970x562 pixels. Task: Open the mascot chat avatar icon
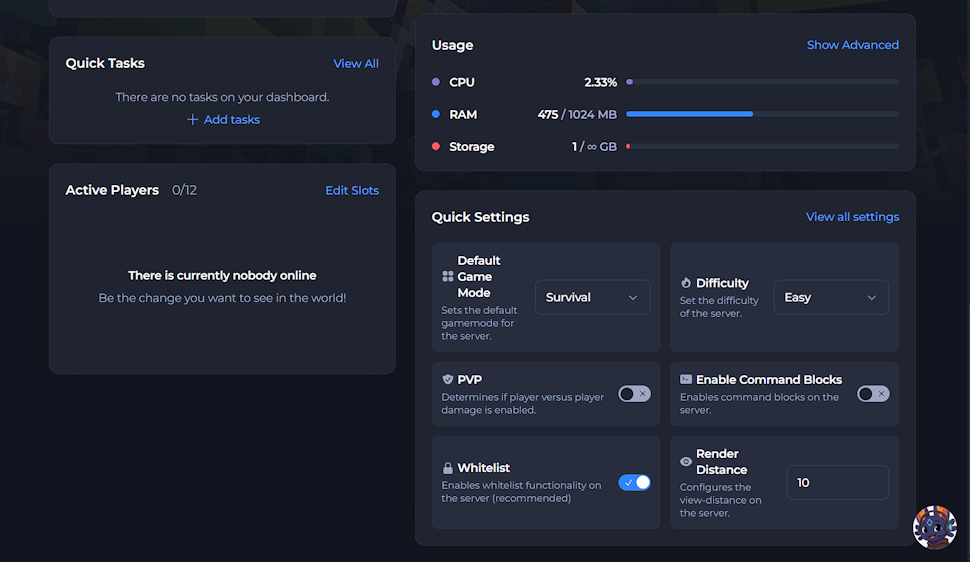tap(935, 527)
